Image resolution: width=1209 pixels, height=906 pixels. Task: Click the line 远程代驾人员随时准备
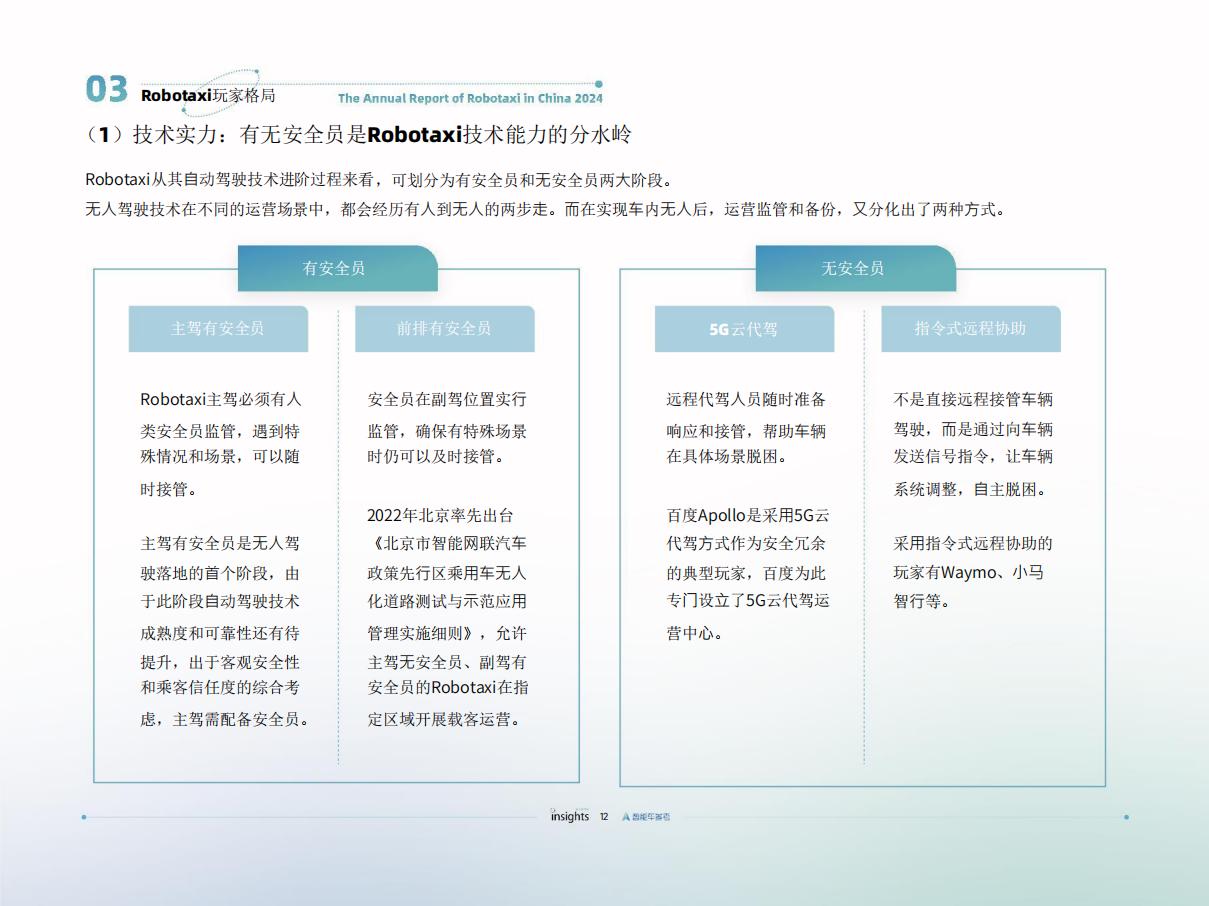747,400
